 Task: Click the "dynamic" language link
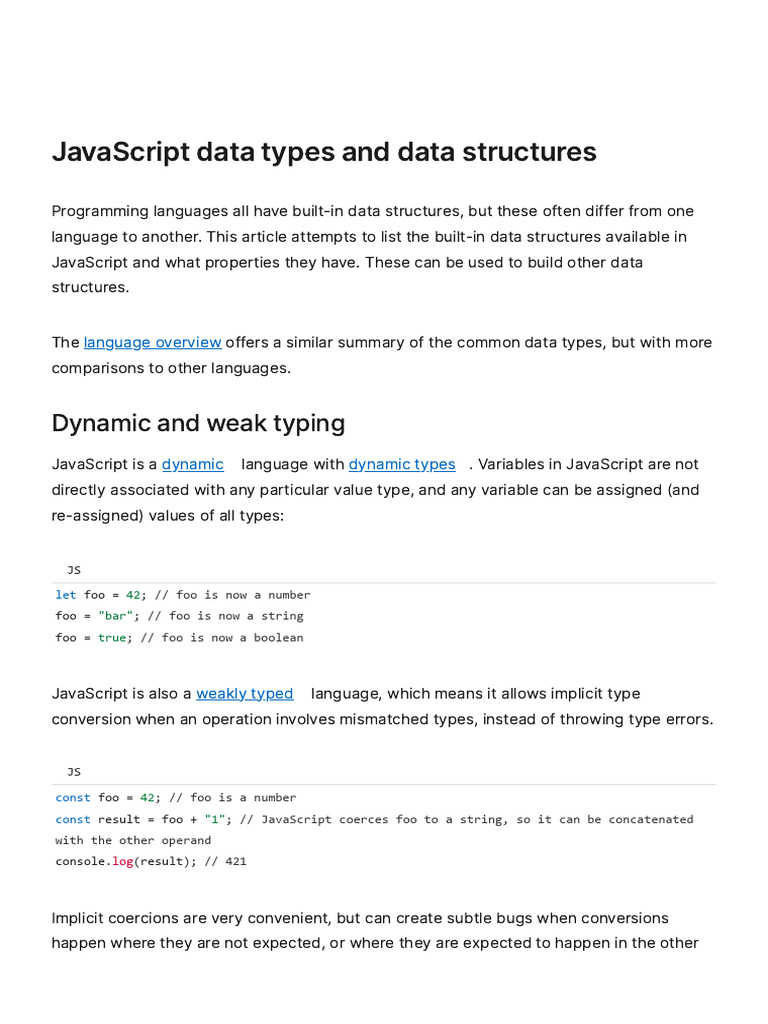click(x=192, y=464)
